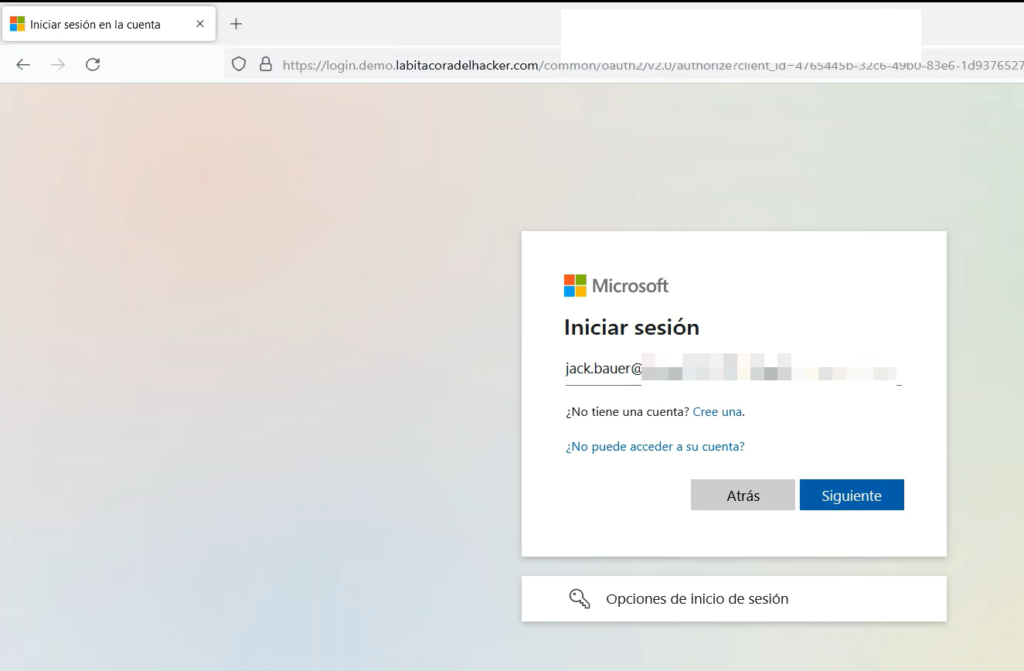
Task: Click the '¿No tiene una cuenta?' text
Action: tap(627, 412)
